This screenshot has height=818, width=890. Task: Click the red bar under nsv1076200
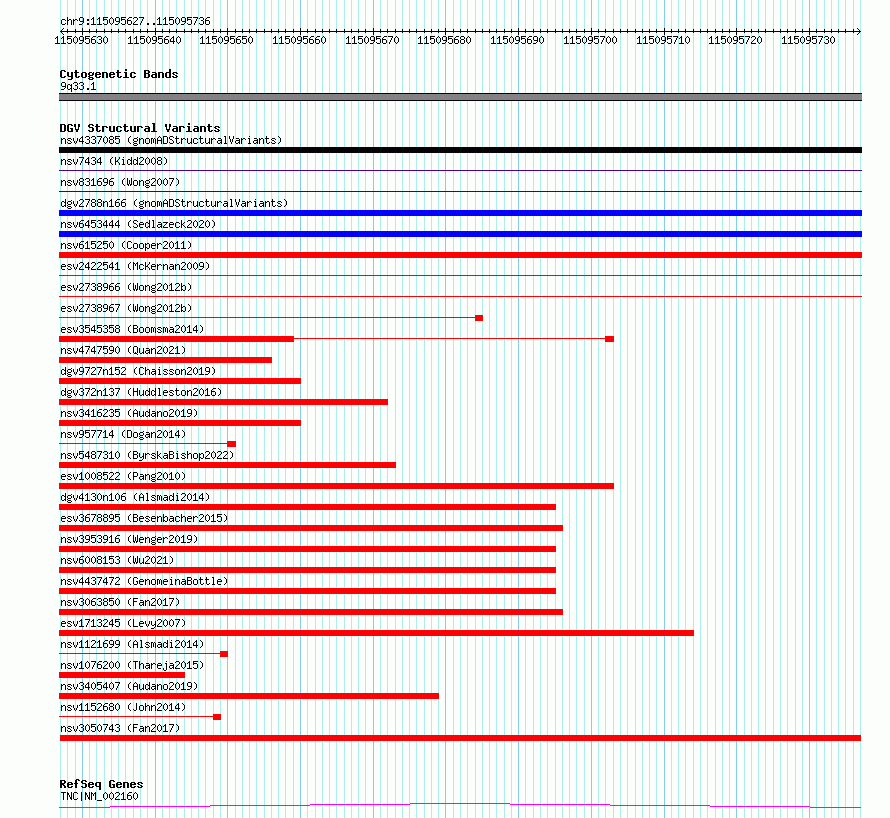[122, 675]
